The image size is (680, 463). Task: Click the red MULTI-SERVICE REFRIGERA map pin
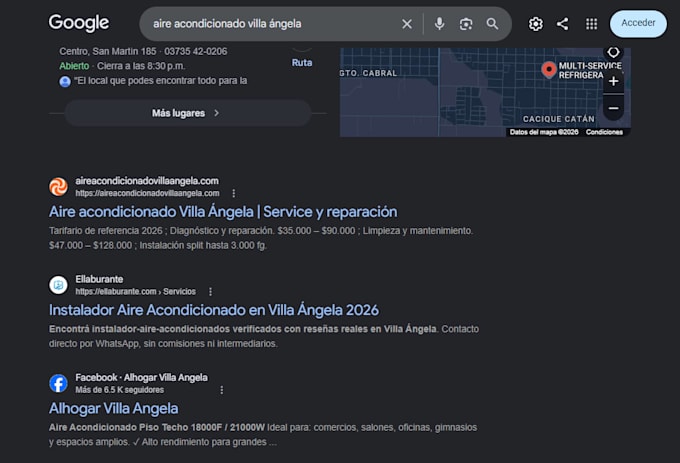(x=549, y=69)
